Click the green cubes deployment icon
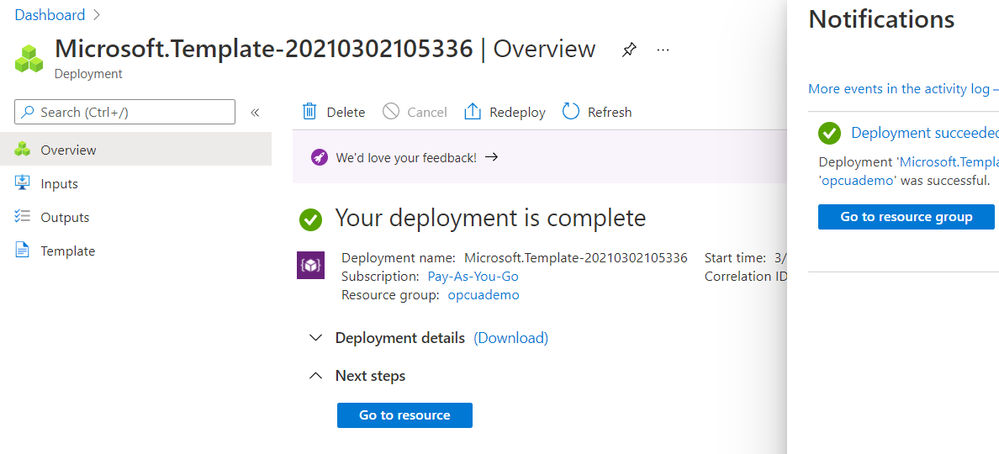Viewport: 999px width, 454px height. [x=29, y=58]
